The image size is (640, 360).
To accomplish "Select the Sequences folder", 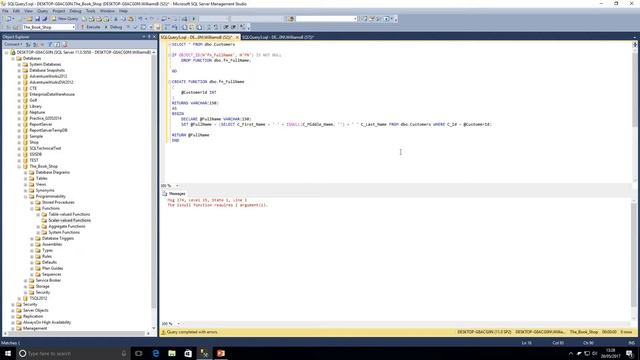I will [51, 274].
